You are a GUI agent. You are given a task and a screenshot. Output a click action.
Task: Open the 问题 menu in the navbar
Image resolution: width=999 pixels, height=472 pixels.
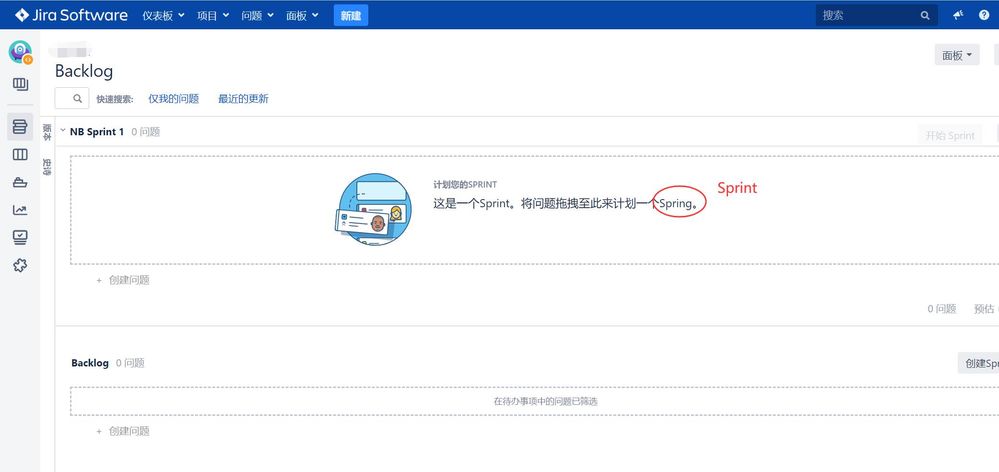[257, 15]
